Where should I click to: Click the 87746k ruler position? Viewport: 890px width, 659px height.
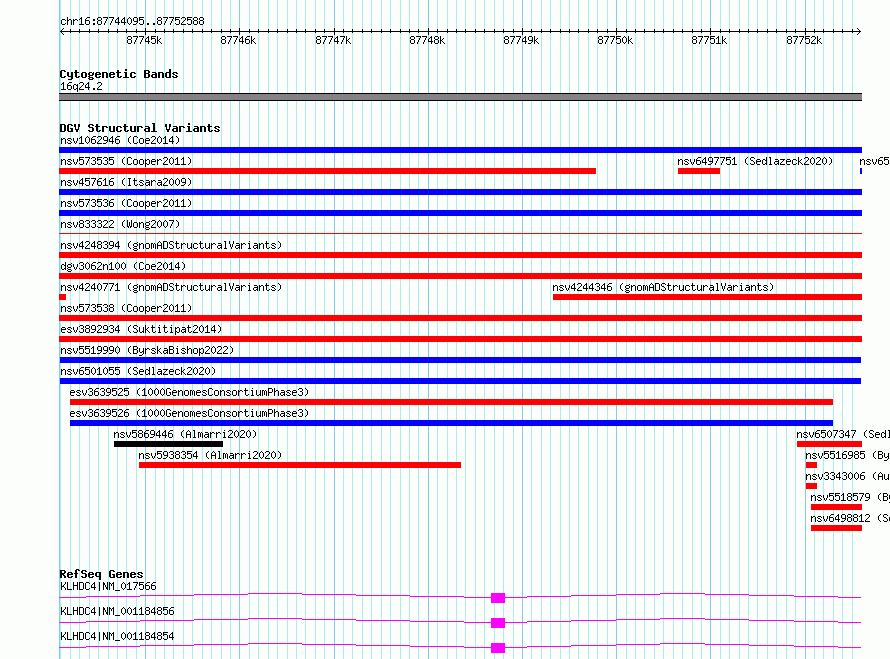(238, 40)
